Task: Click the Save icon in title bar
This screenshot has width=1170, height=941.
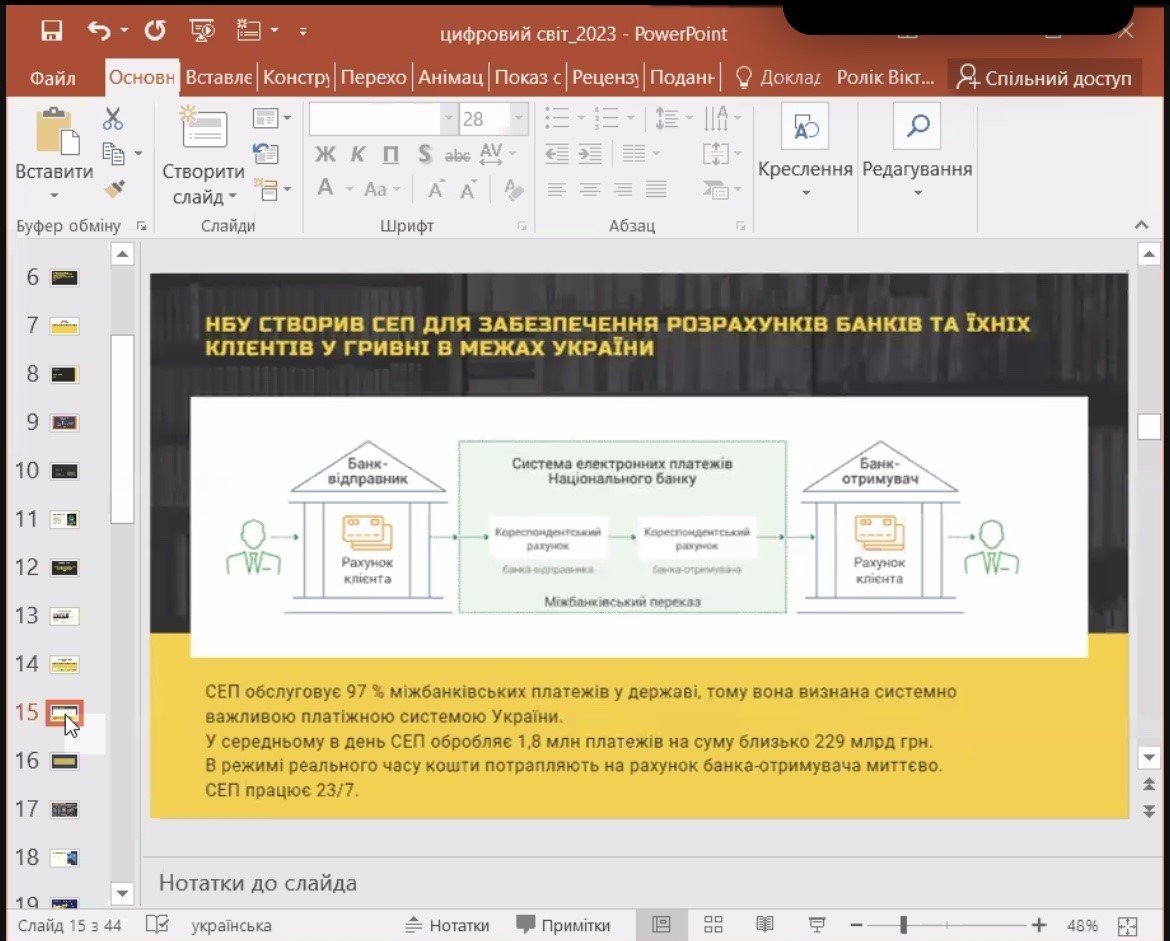Action: click(x=52, y=31)
